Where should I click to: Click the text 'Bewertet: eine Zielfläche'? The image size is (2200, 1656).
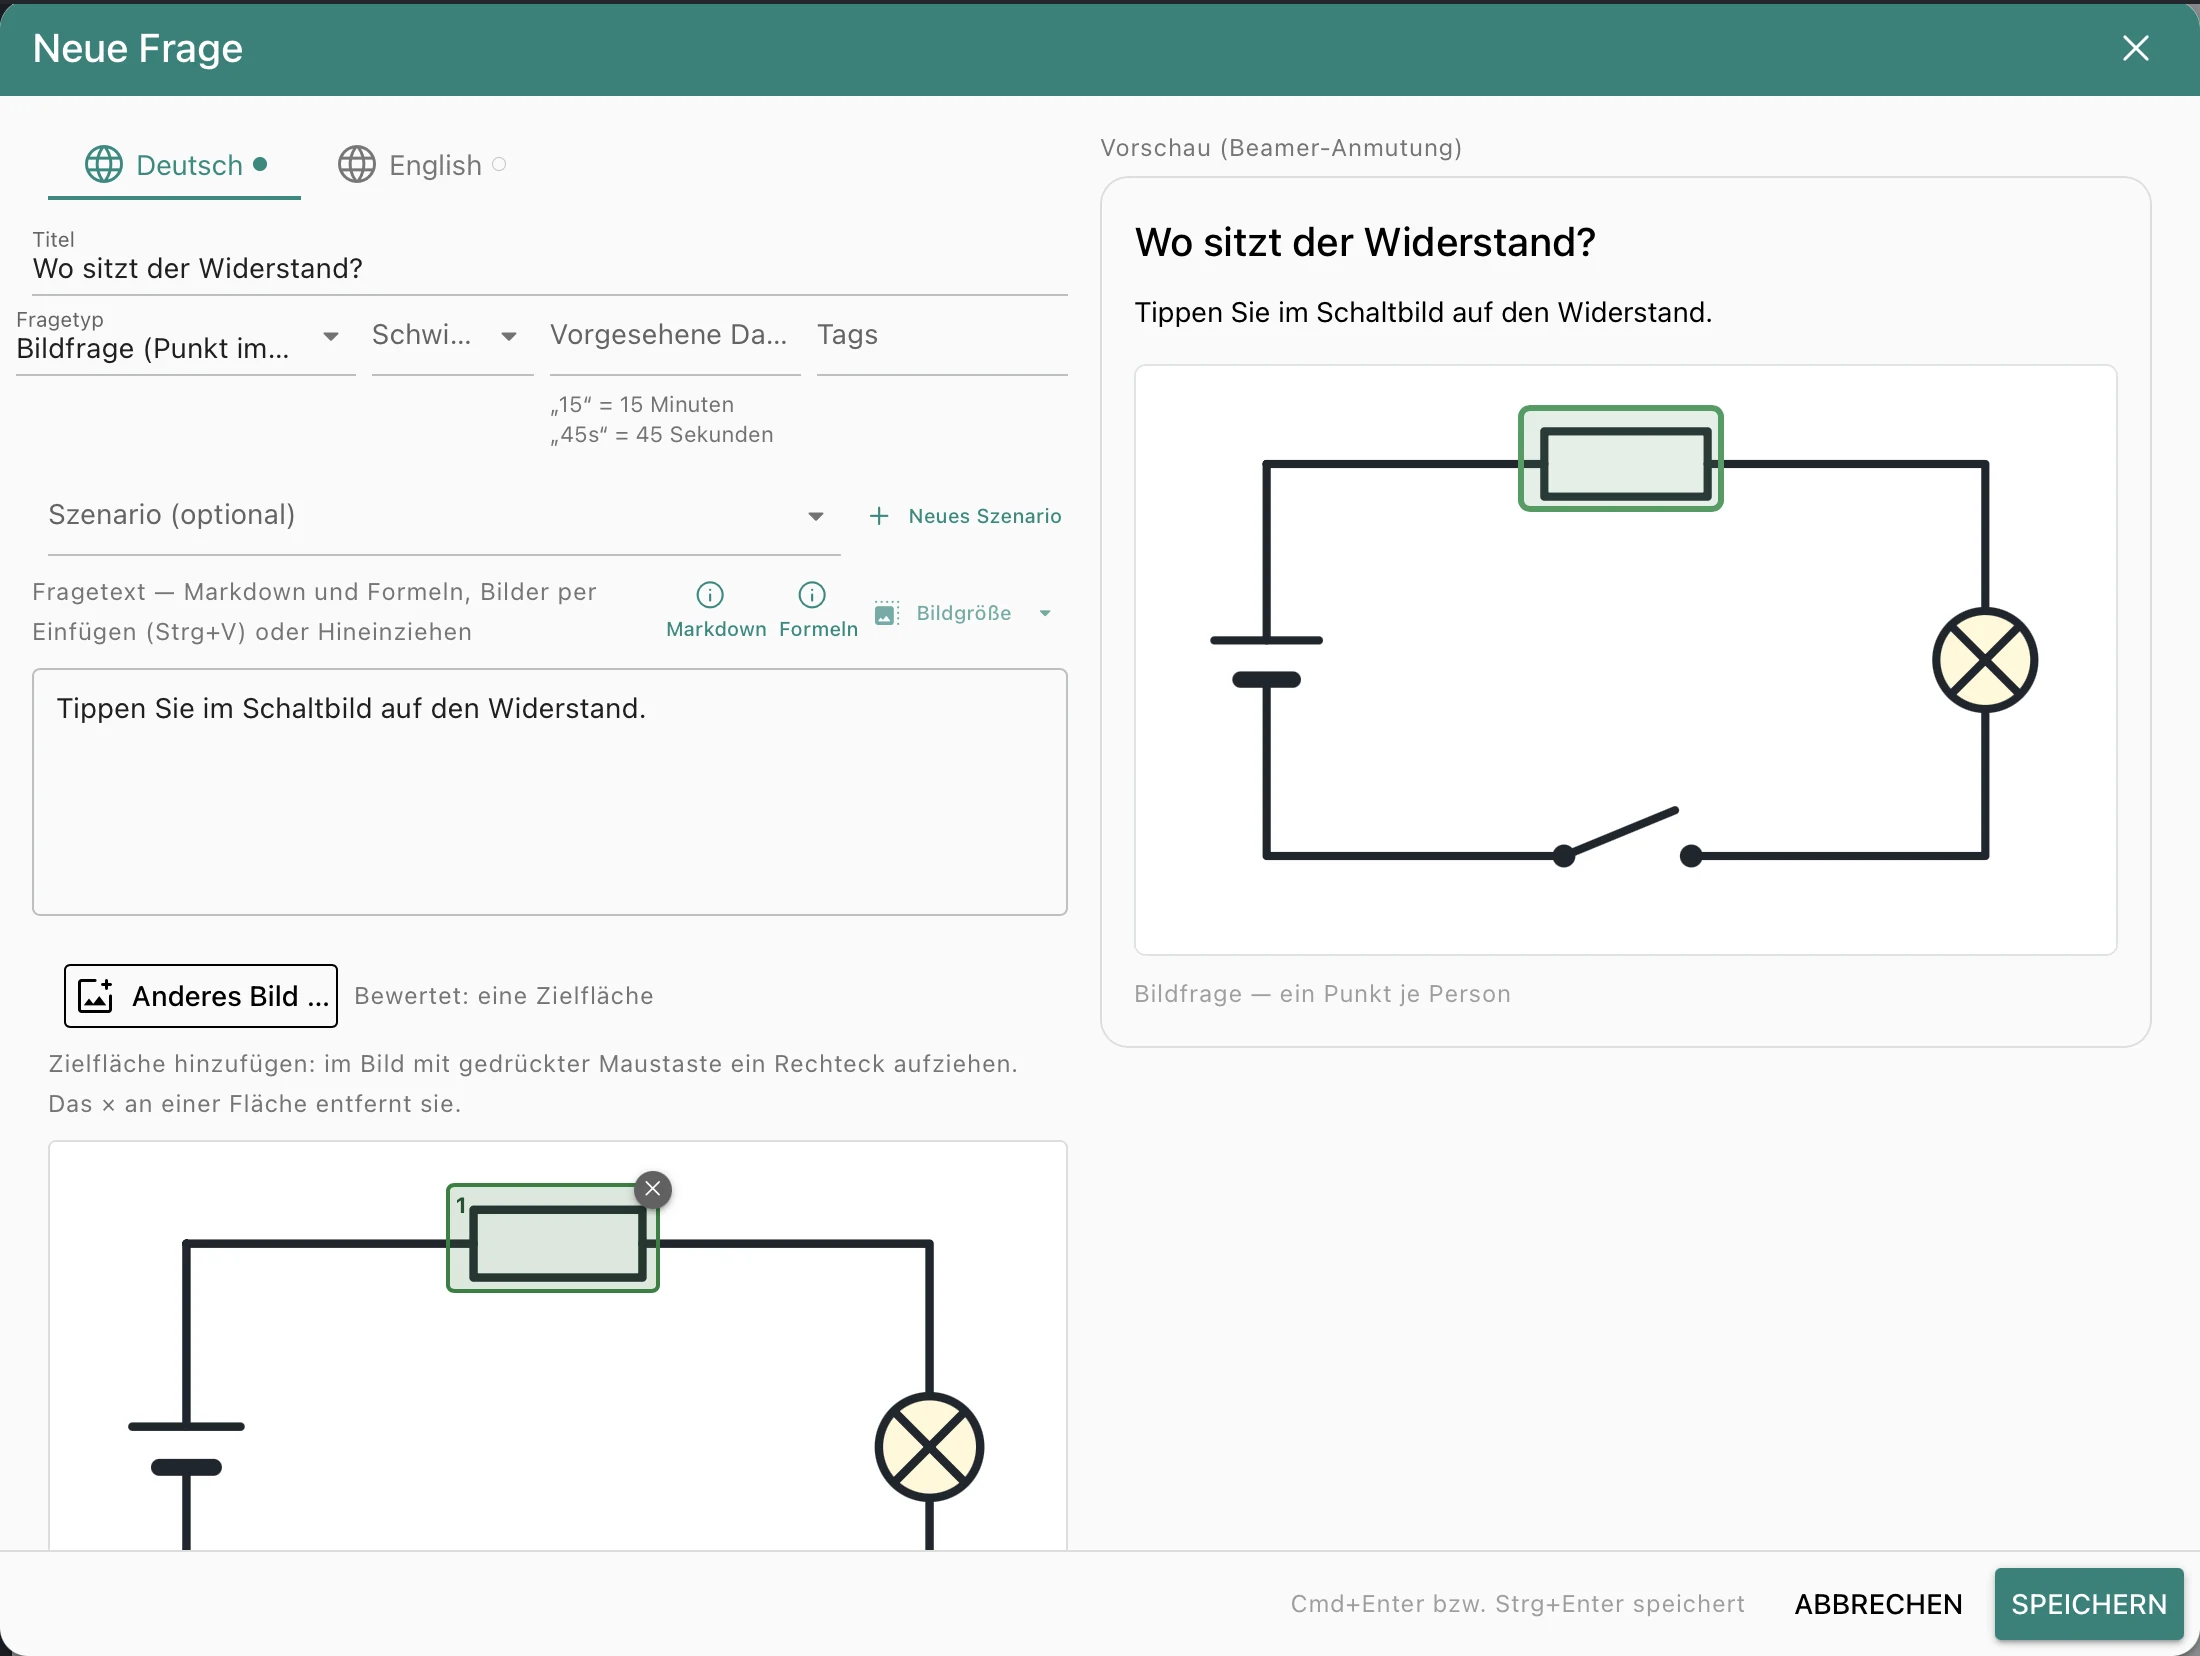[504, 996]
